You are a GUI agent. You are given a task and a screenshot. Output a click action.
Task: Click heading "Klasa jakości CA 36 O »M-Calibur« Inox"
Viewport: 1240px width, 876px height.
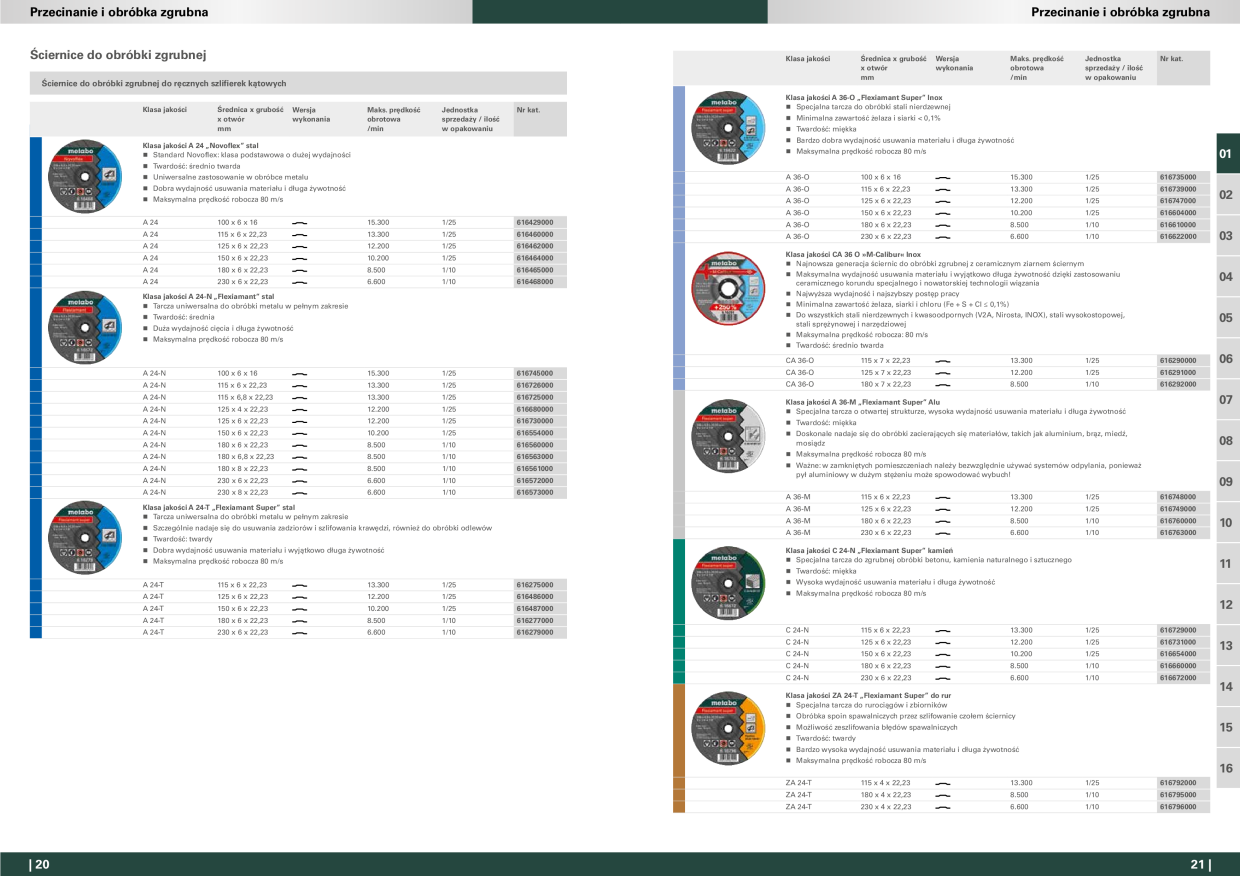(x=853, y=255)
